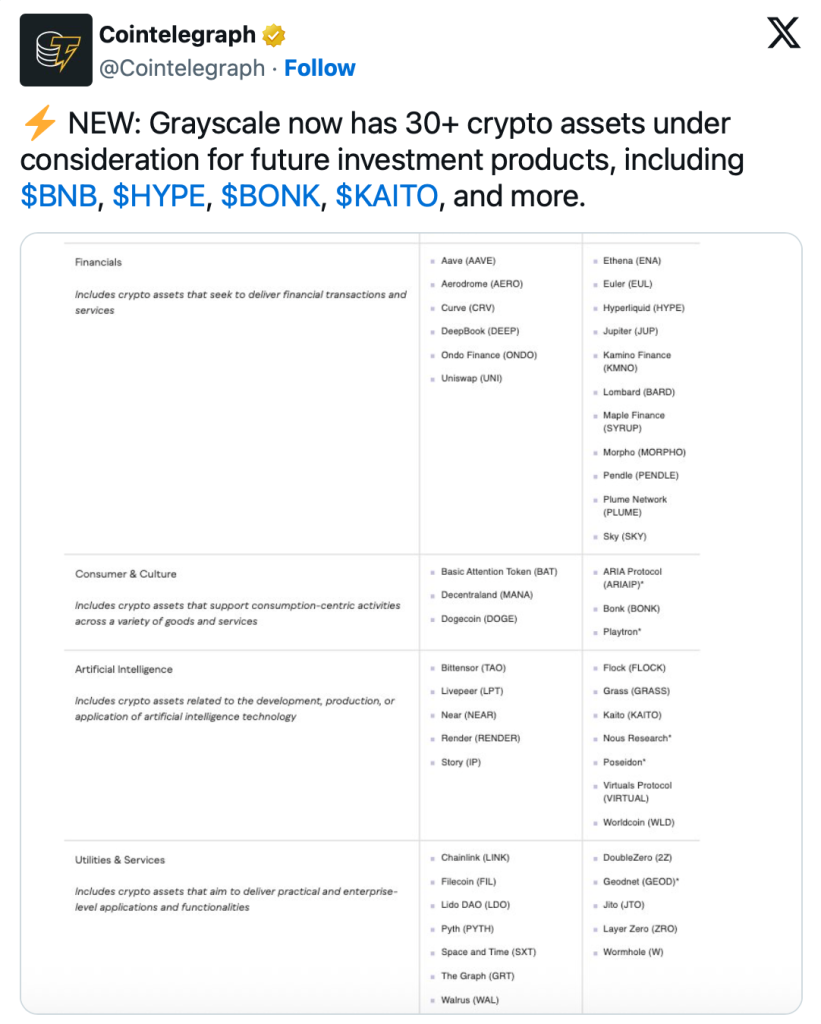The image size is (821, 1024).
Task: Select the Dogecoin (DOGE) list entry
Action: (x=481, y=619)
